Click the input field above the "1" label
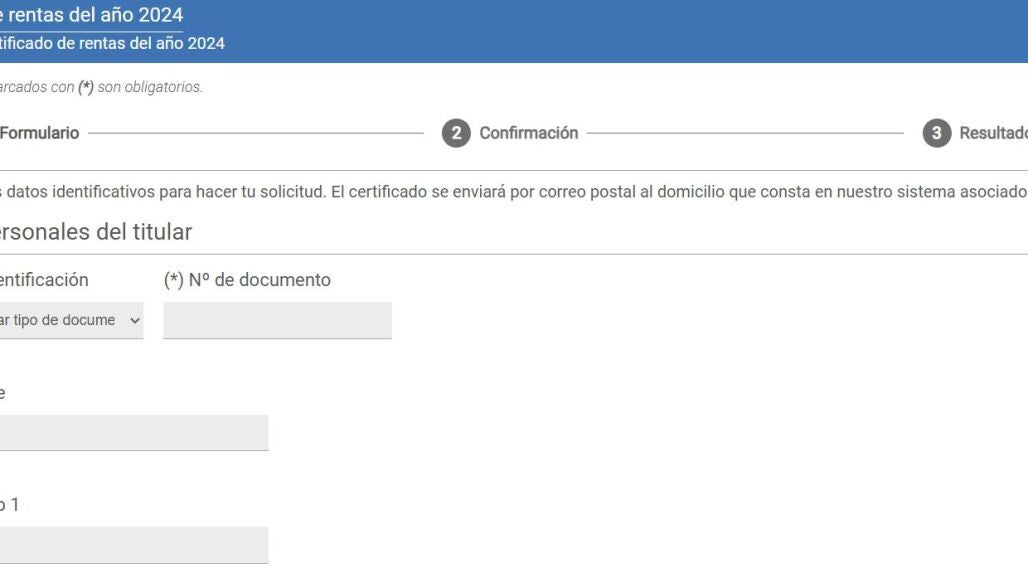Image resolution: width=1028 pixels, height=578 pixels. (134, 432)
